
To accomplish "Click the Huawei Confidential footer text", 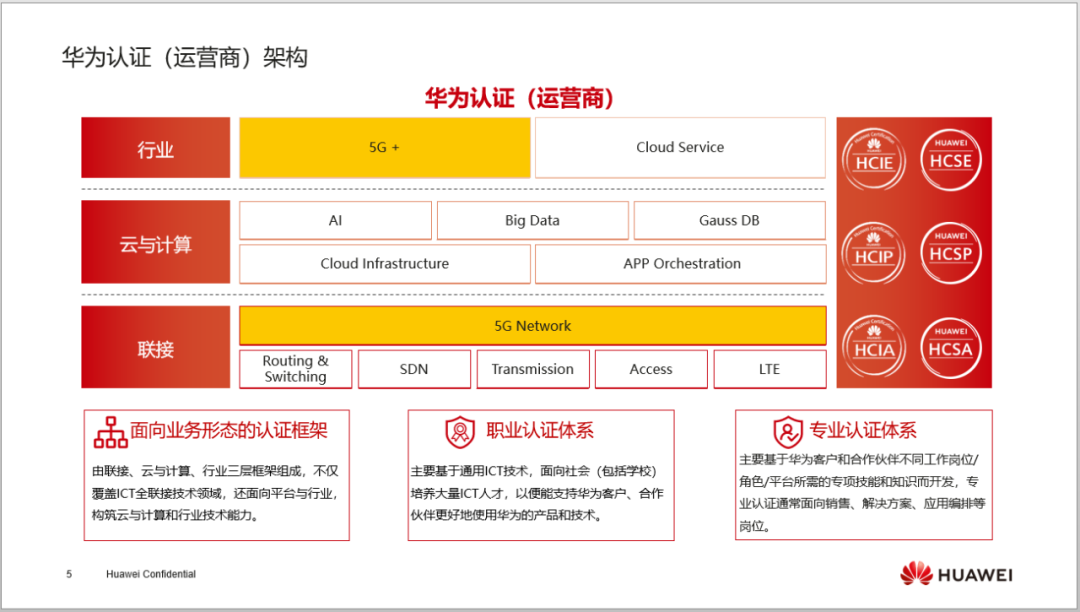I will point(151,574).
